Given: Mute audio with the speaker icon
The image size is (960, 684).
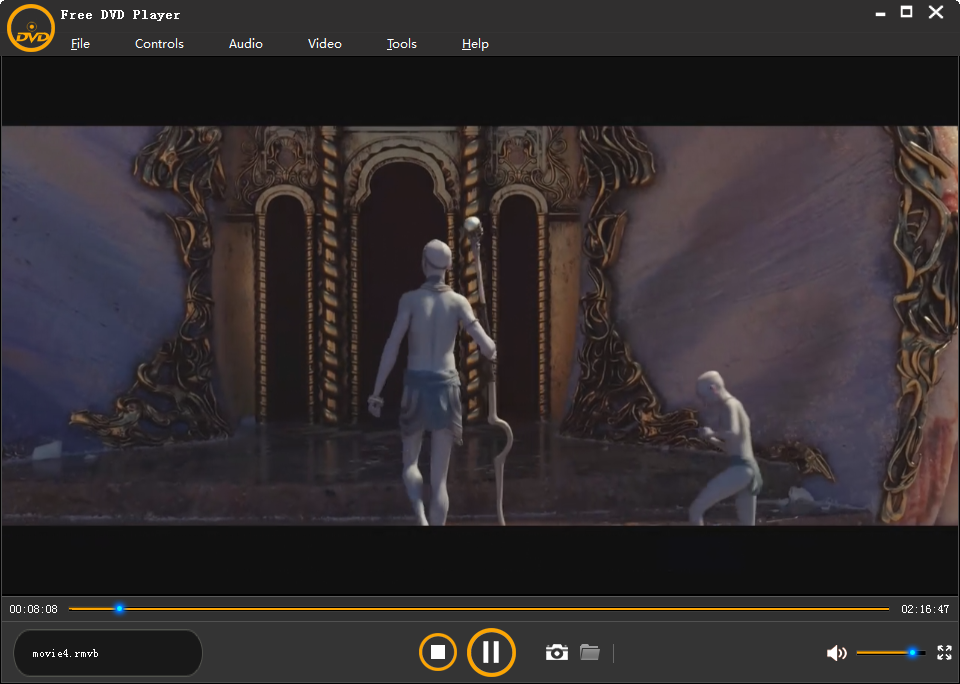Looking at the screenshot, I should tap(836, 653).
